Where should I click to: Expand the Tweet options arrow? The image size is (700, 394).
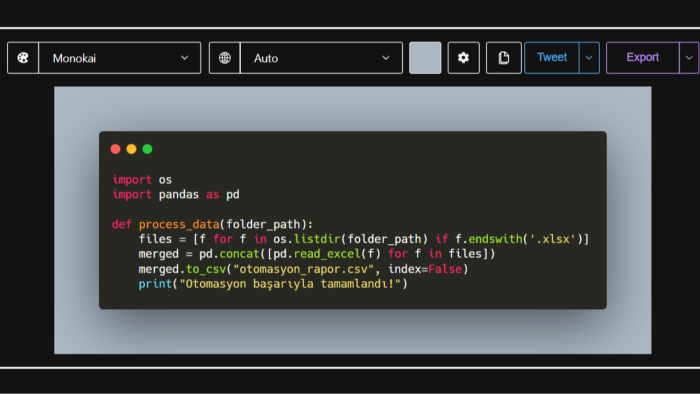[589, 58]
